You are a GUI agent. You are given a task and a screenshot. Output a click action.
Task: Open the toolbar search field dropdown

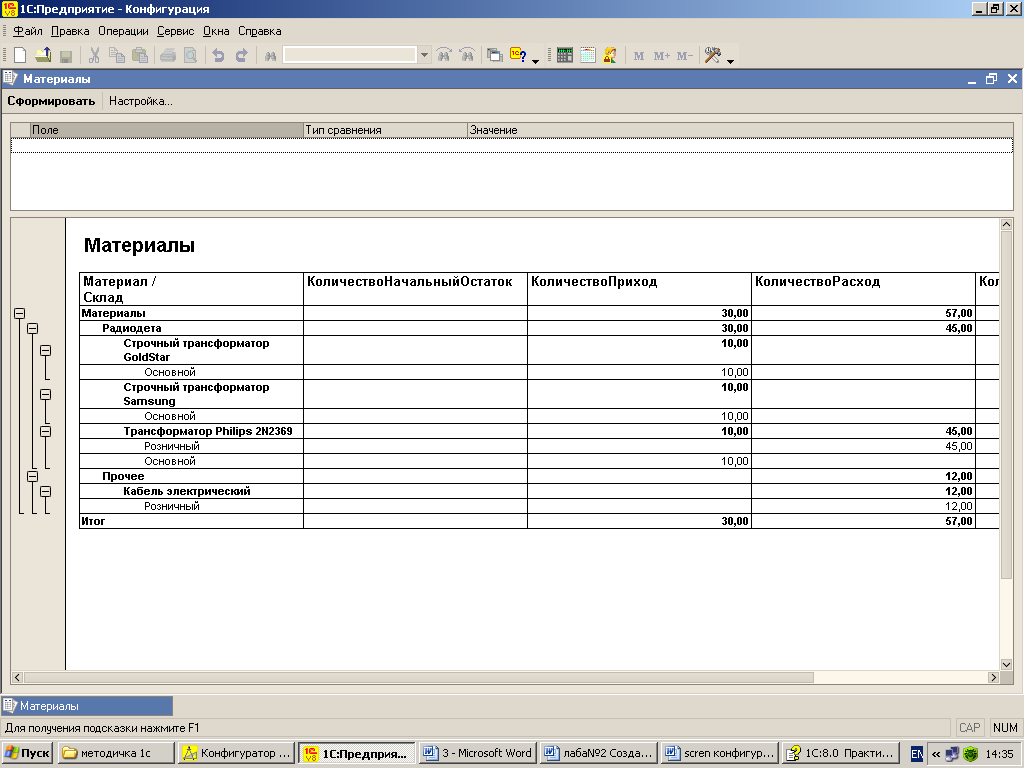pyautogui.click(x=425, y=56)
